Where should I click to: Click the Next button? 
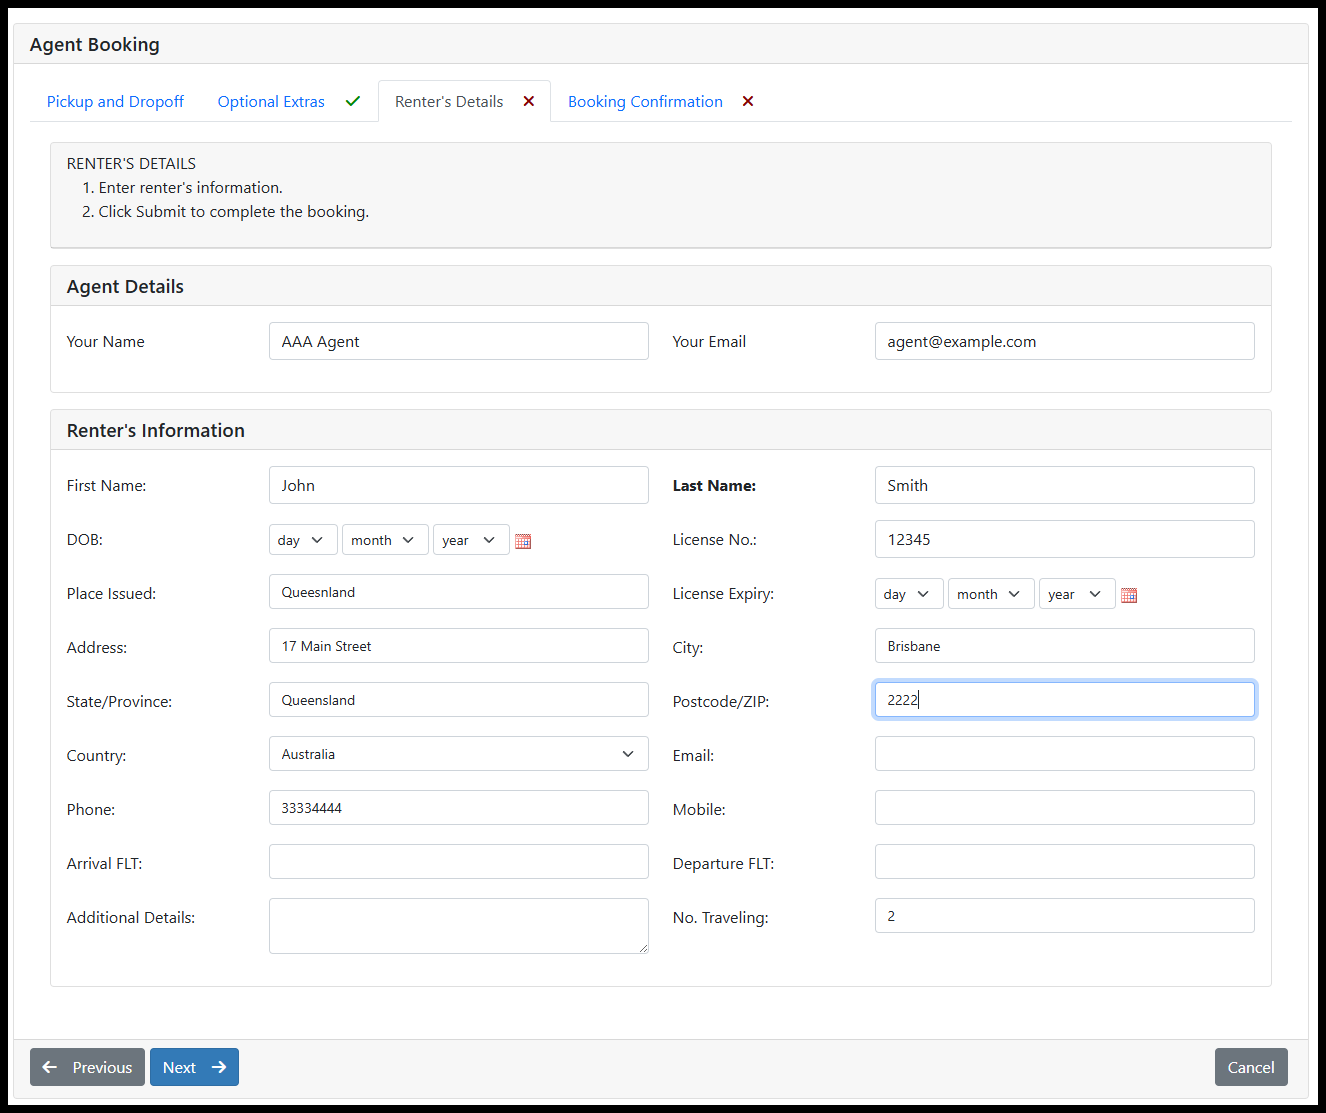click(194, 1067)
